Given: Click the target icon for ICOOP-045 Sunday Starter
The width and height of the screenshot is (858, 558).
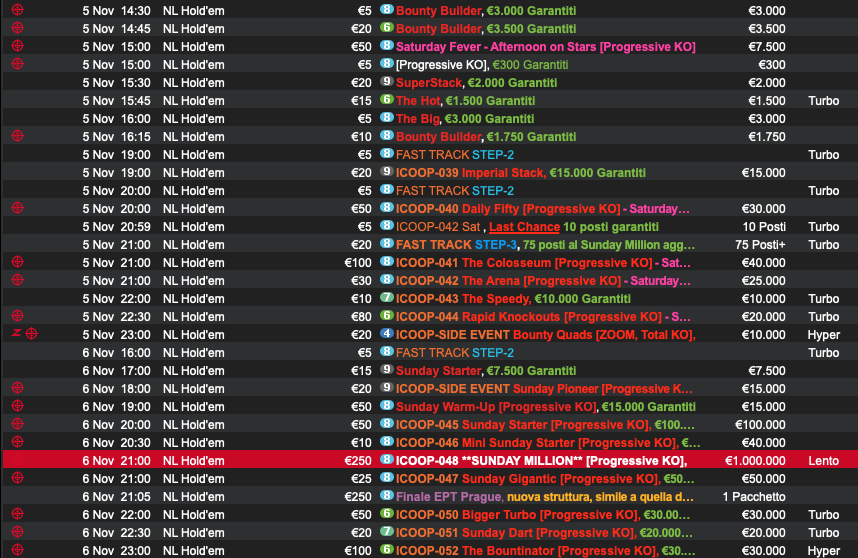Looking at the screenshot, I should coord(18,424).
